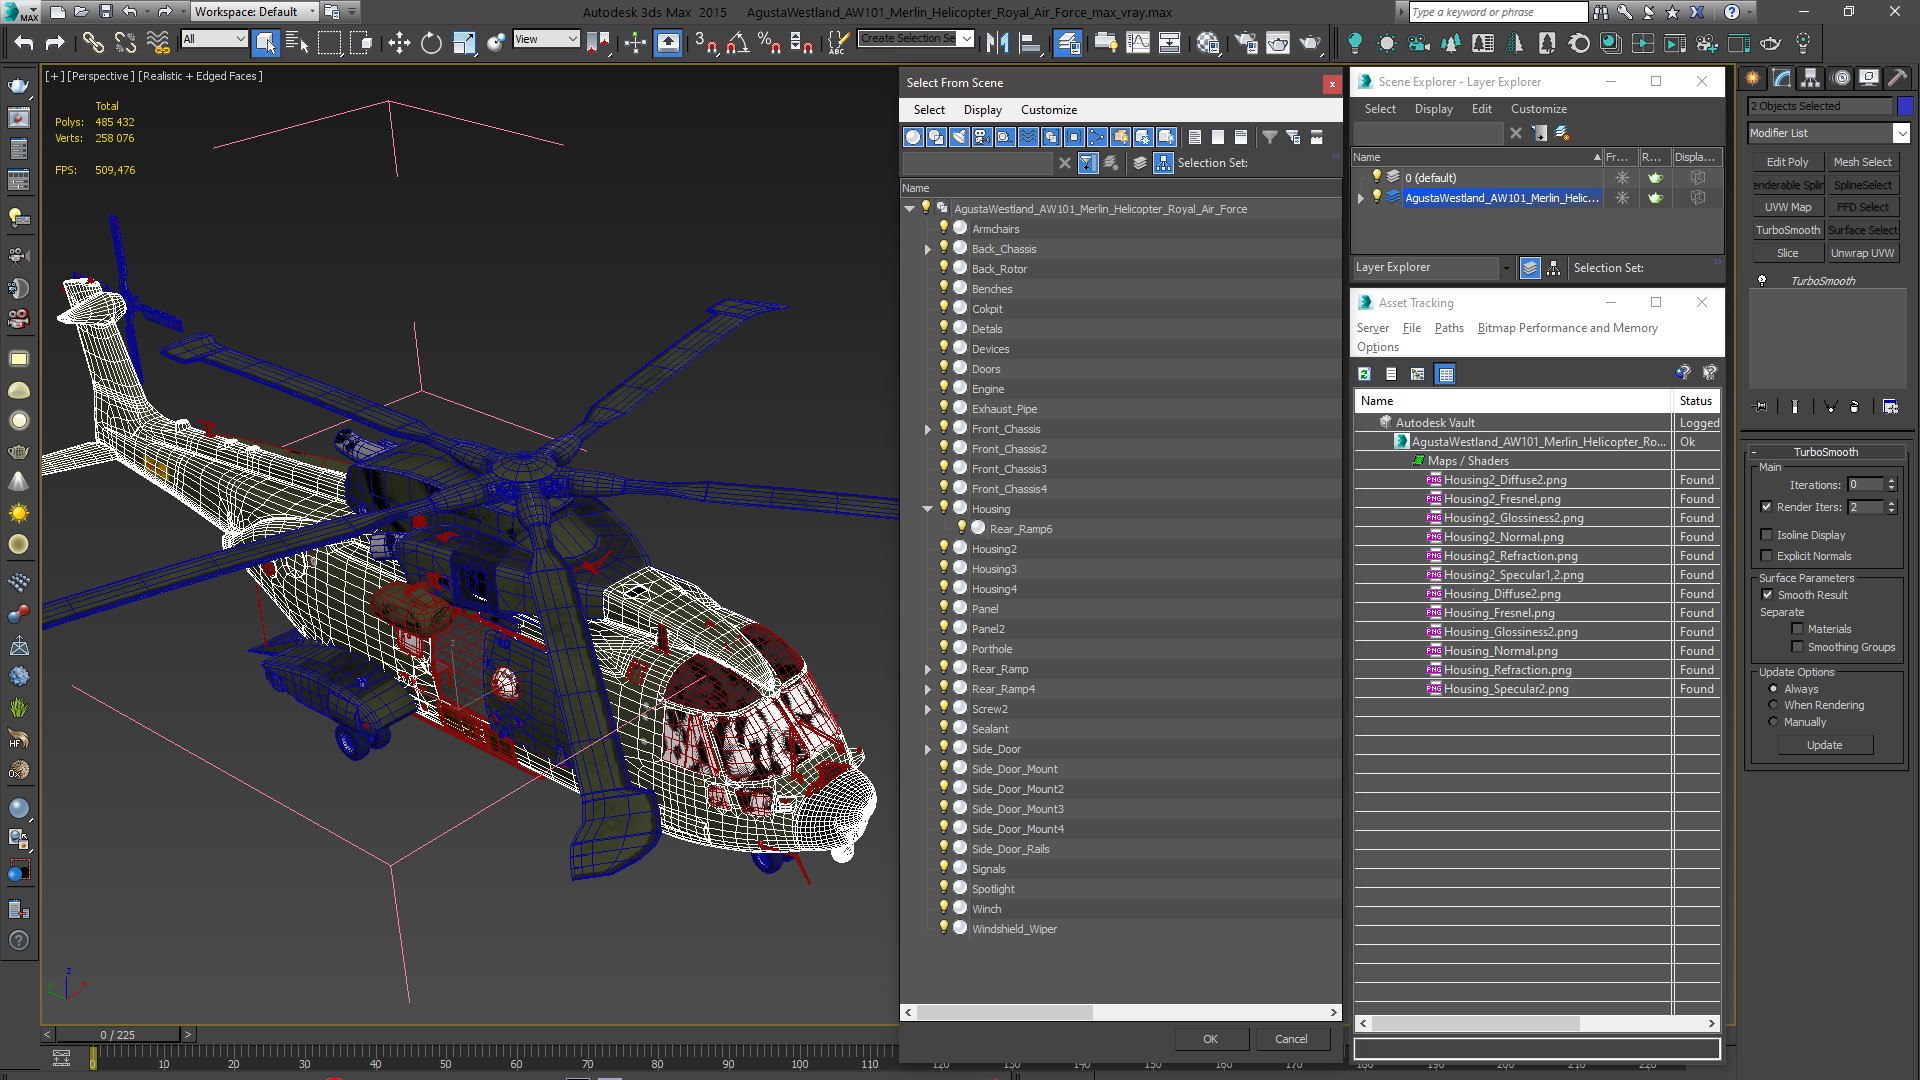Screen dimensions: 1920x1080
Task: Open the Modifier List dropdown
Action: [x=1829, y=133]
